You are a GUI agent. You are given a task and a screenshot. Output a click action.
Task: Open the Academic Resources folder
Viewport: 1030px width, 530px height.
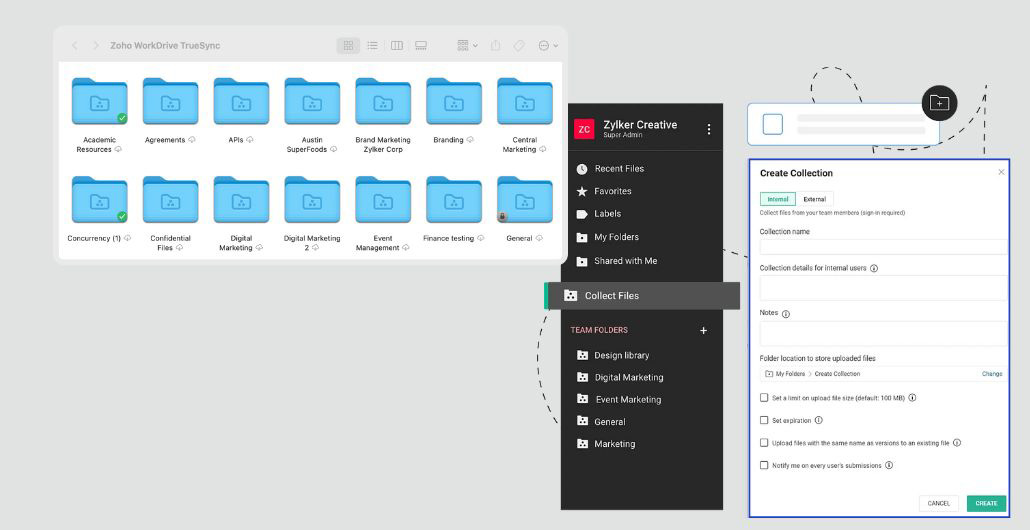(99, 102)
